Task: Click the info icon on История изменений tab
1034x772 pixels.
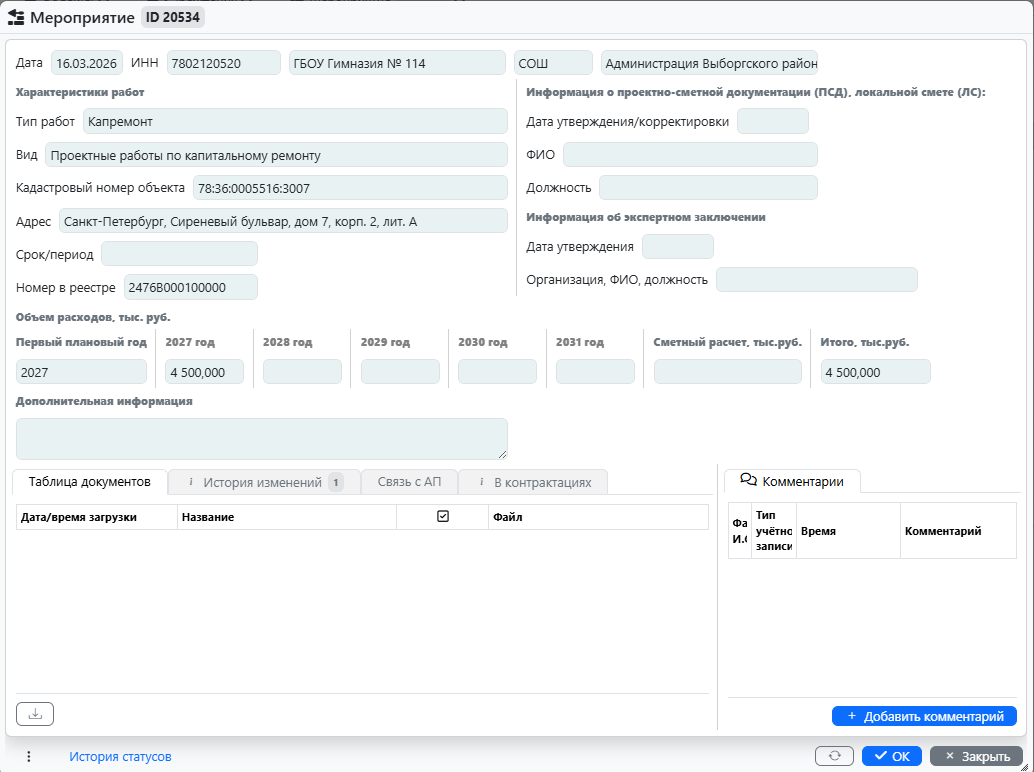Action: tap(190, 482)
